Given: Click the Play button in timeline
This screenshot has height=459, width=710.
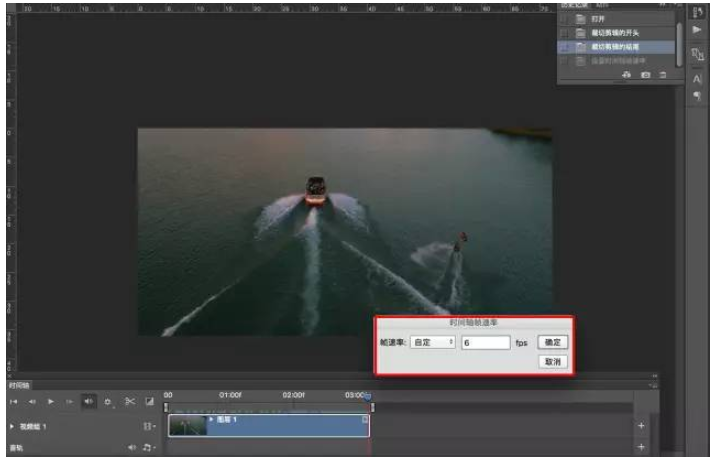Looking at the screenshot, I should [51, 401].
